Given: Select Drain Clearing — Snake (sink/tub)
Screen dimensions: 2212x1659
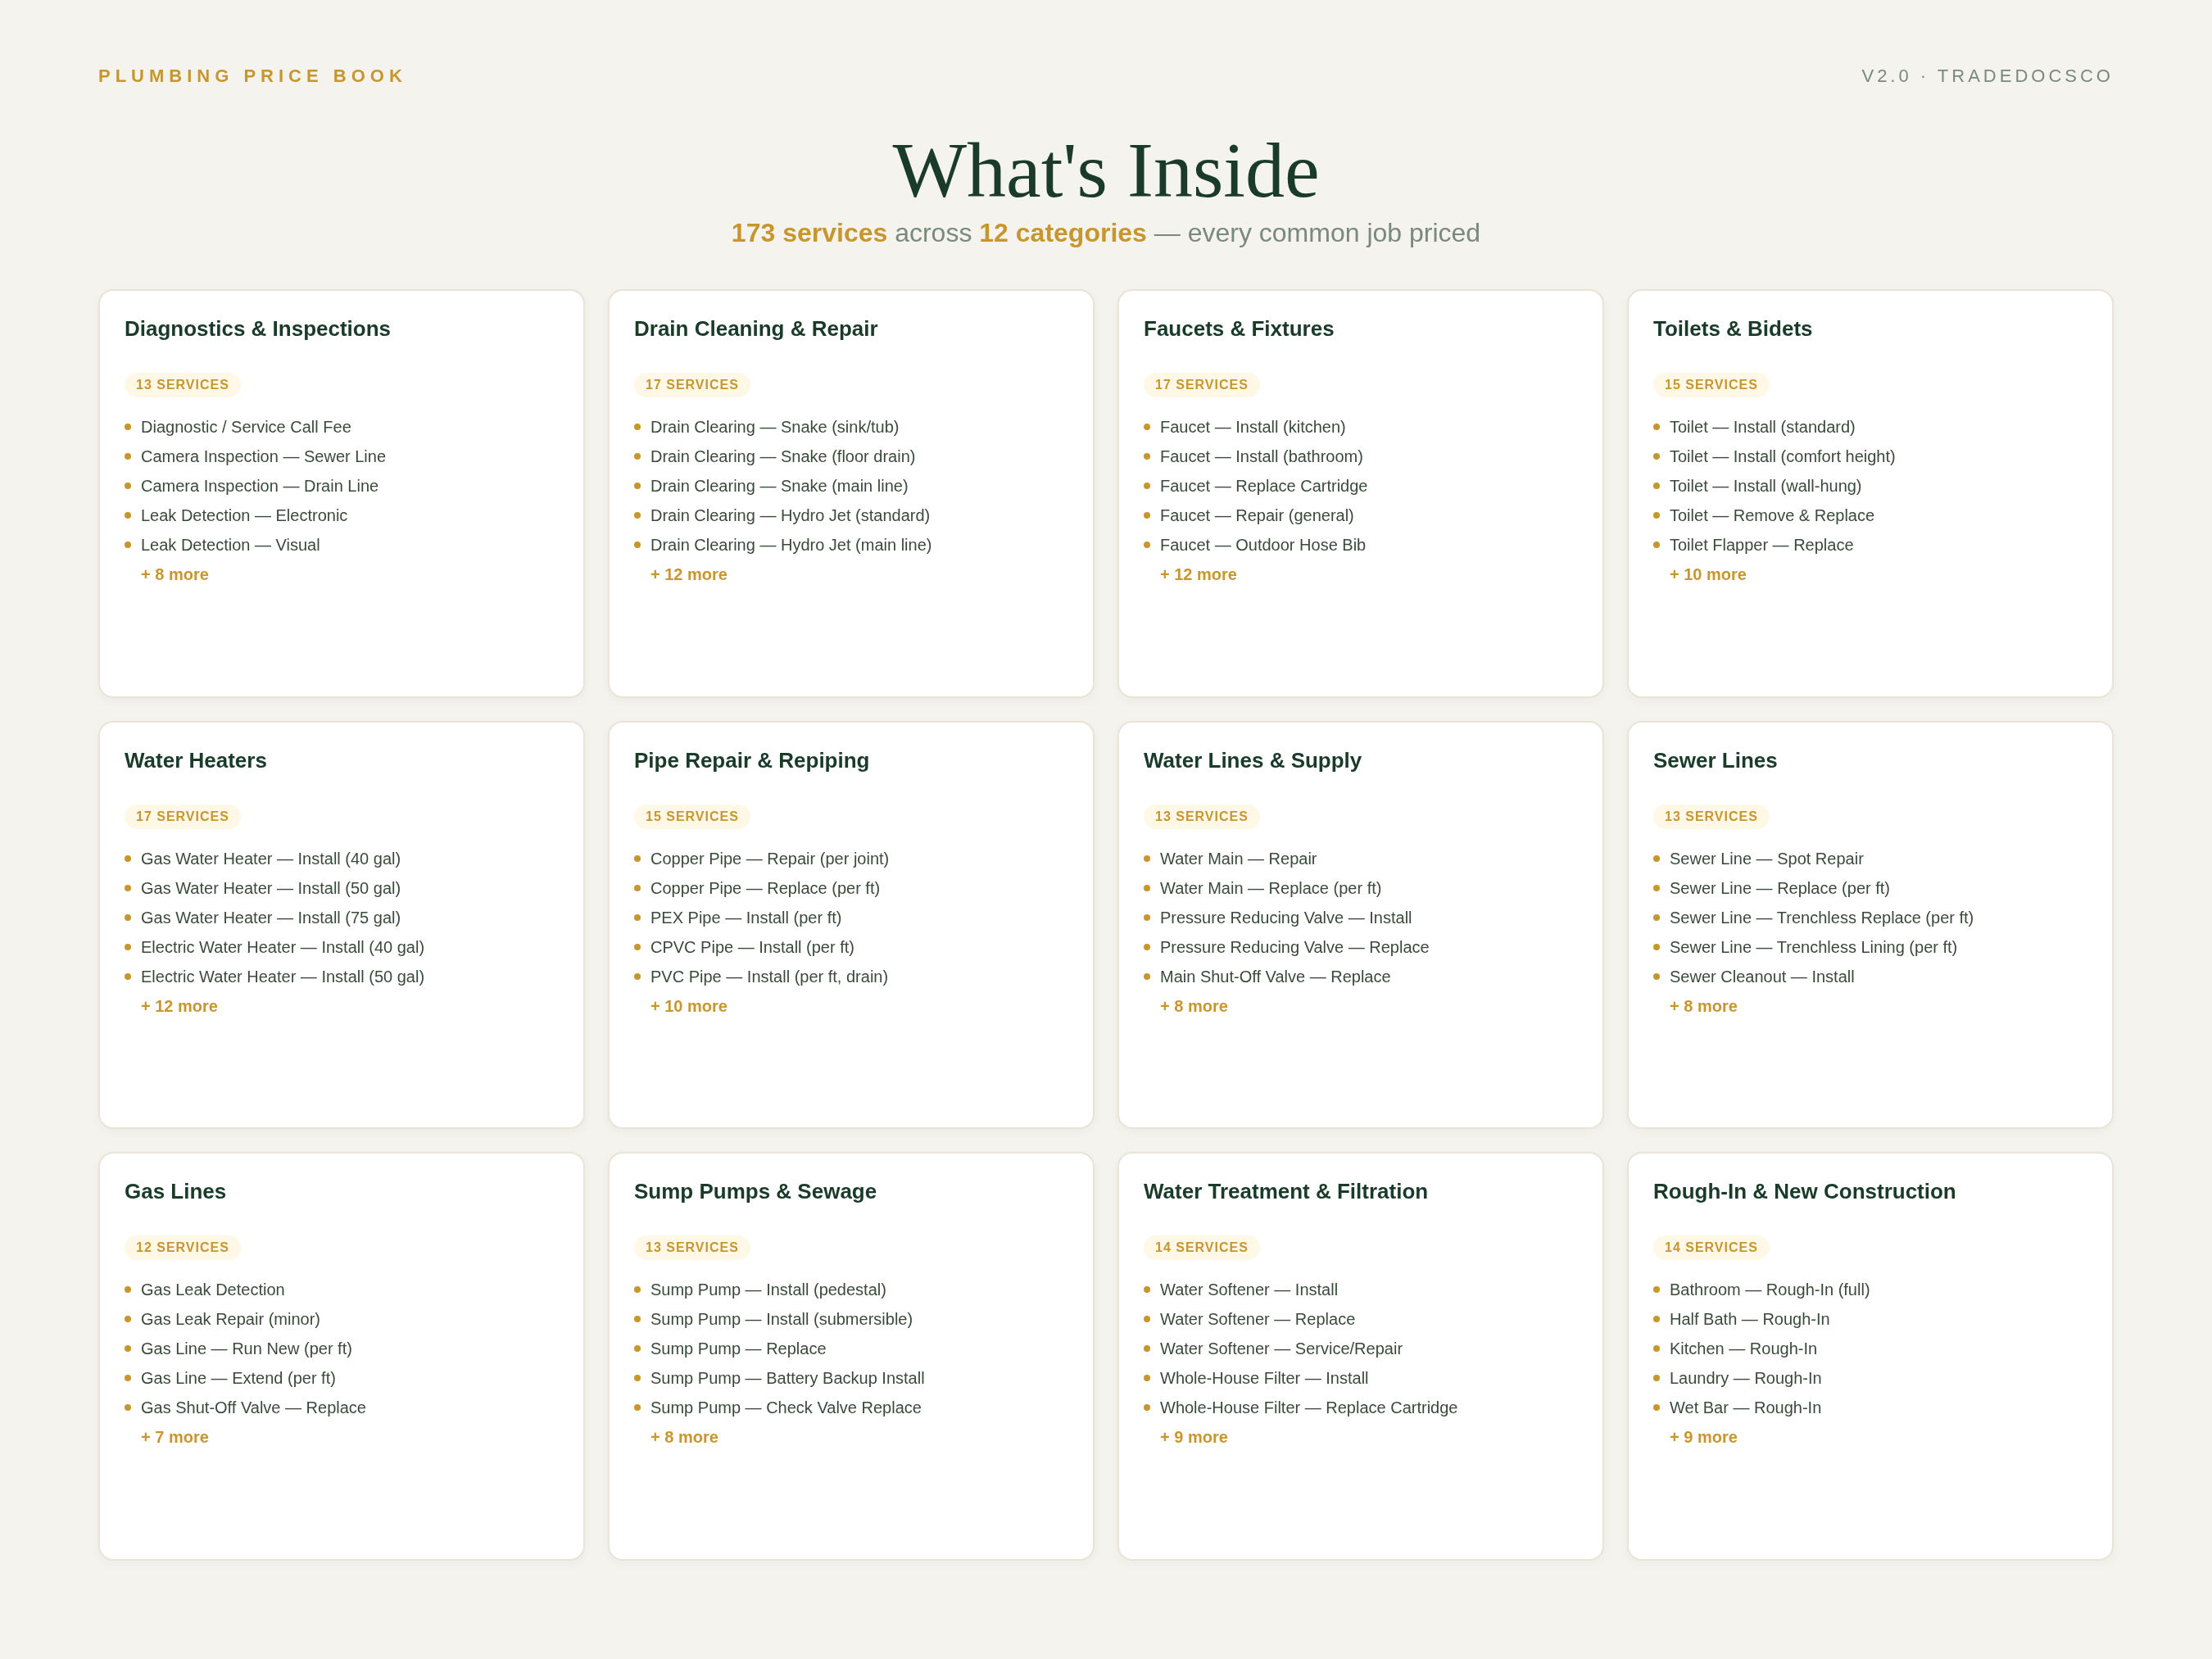Looking at the screenshot, I should coord(774,427).
